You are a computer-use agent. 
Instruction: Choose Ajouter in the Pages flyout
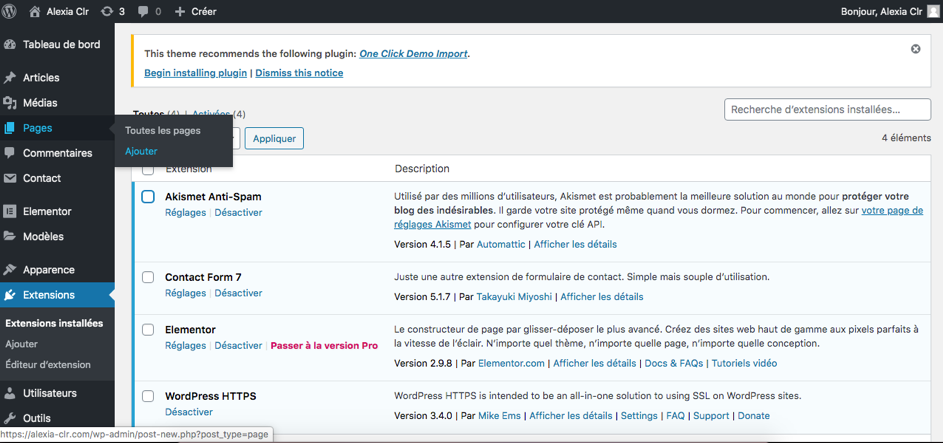(141, 151)
